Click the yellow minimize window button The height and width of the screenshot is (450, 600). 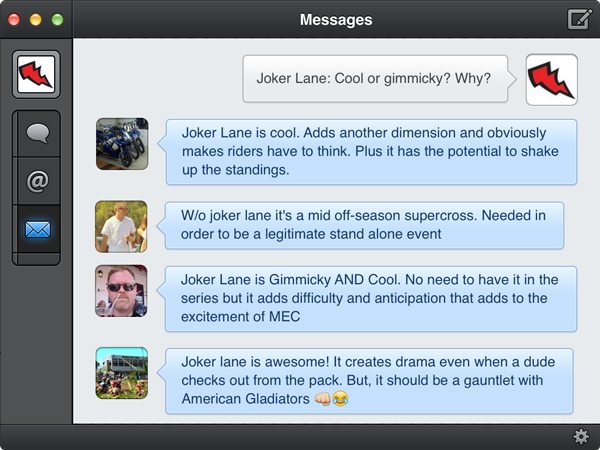(36, 20)
